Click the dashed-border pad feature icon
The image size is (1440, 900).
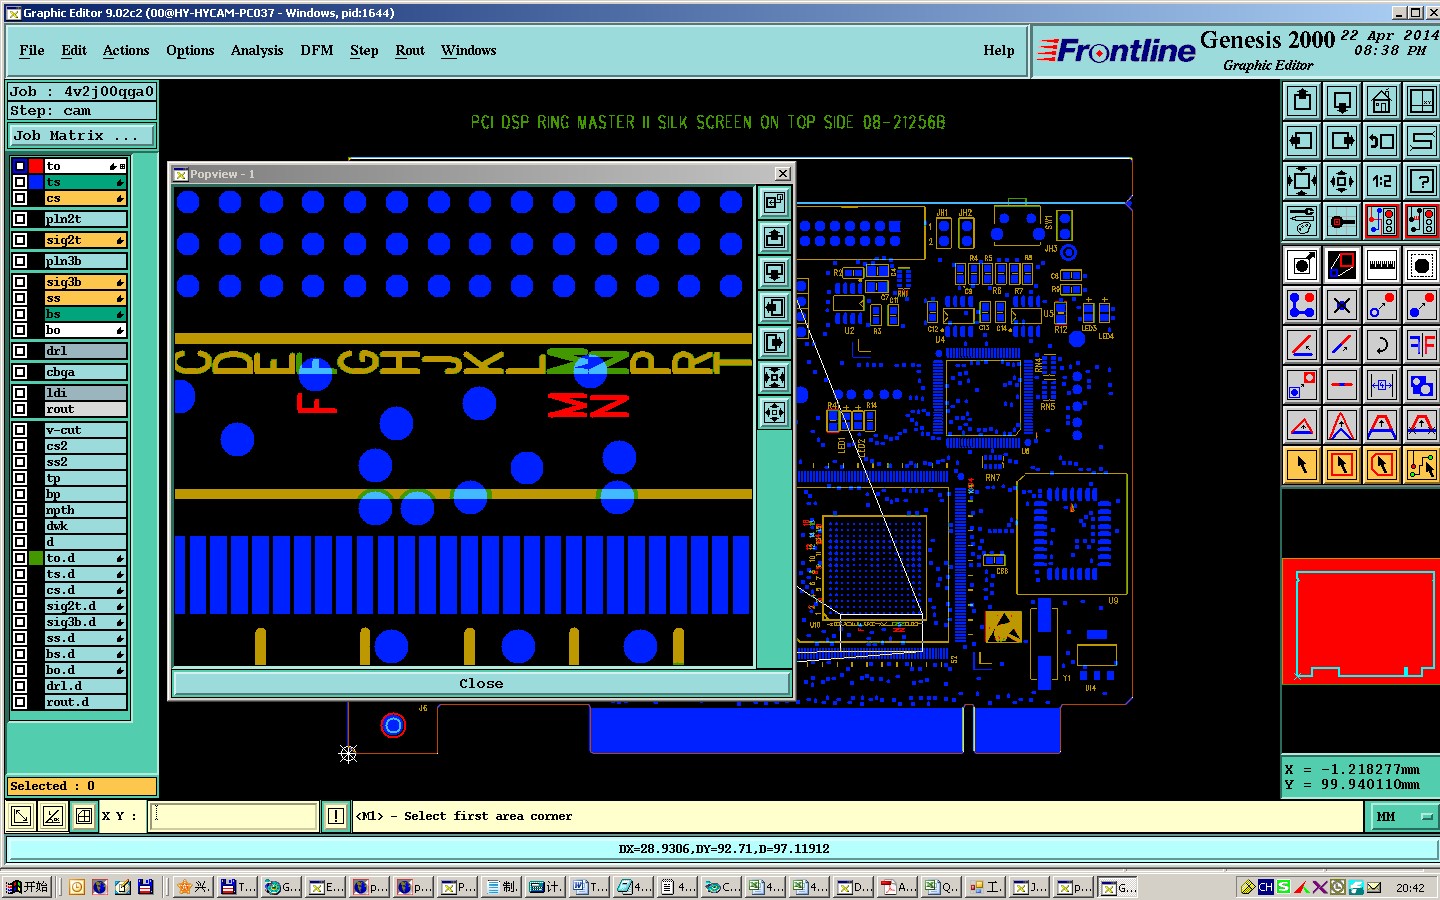pos(1422,265)
